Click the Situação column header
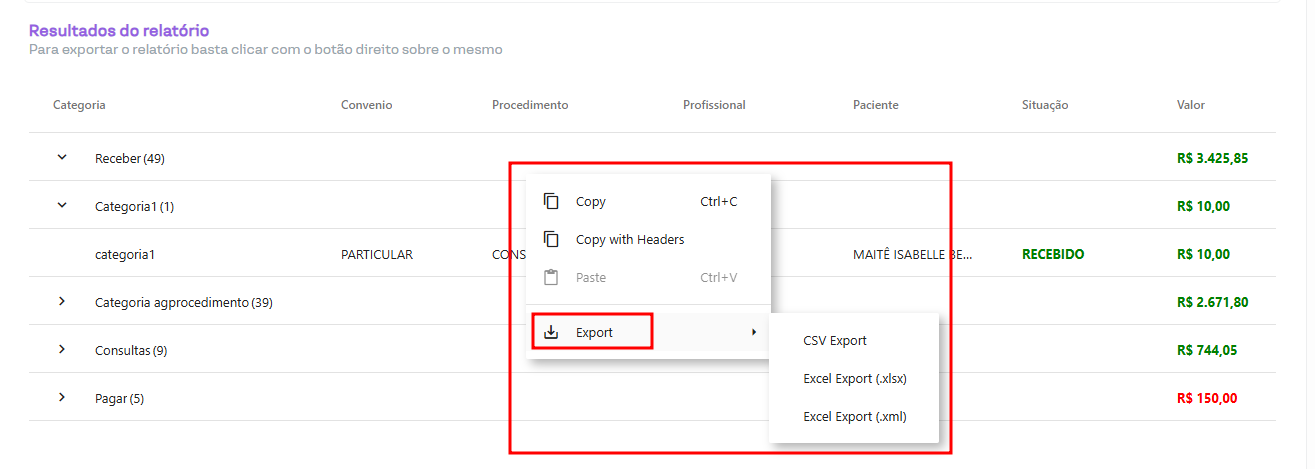 click(x=1045, y=105)
